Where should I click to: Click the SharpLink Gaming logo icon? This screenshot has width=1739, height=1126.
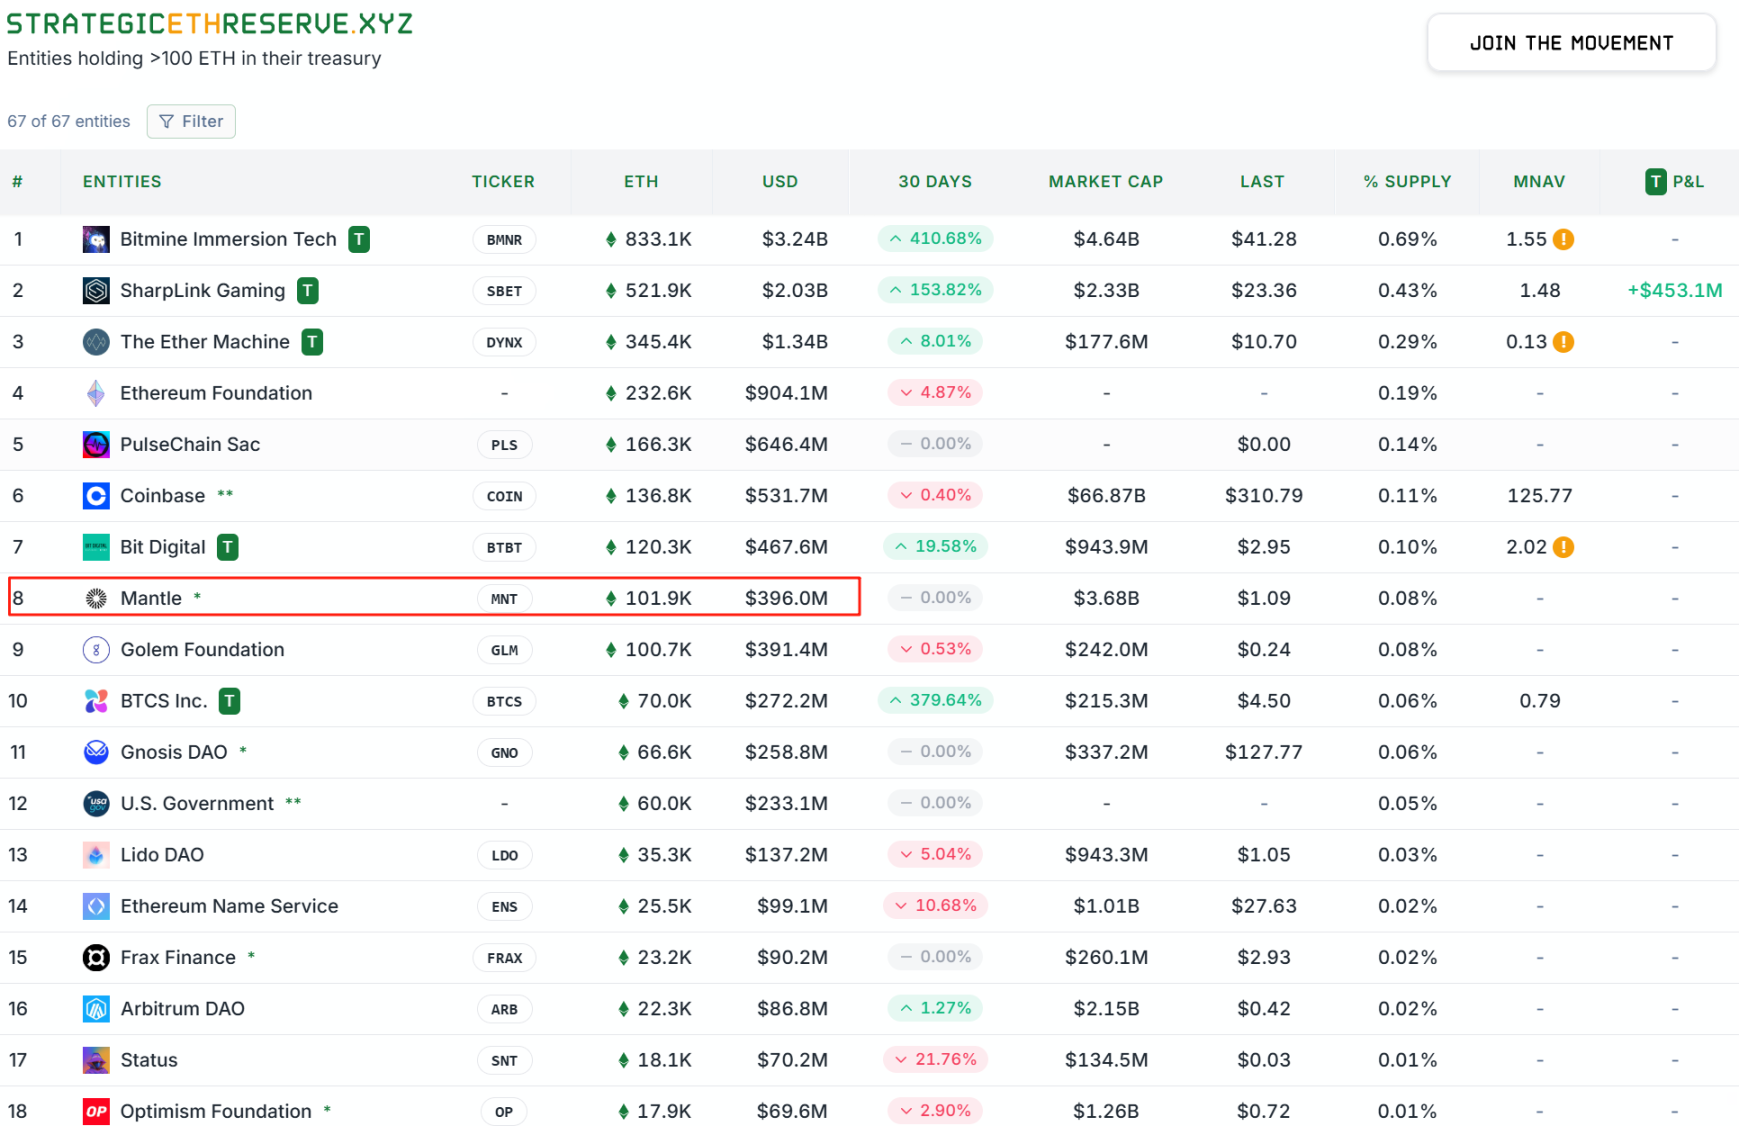96,291
